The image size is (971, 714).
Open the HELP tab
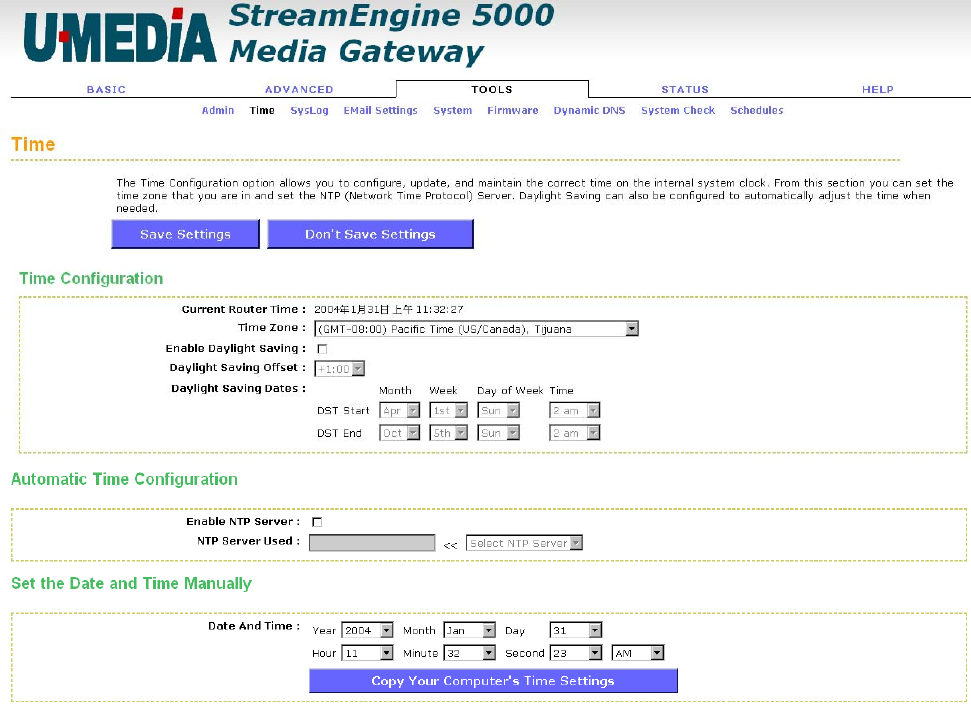pyautogui.click(x=877, y=89)
